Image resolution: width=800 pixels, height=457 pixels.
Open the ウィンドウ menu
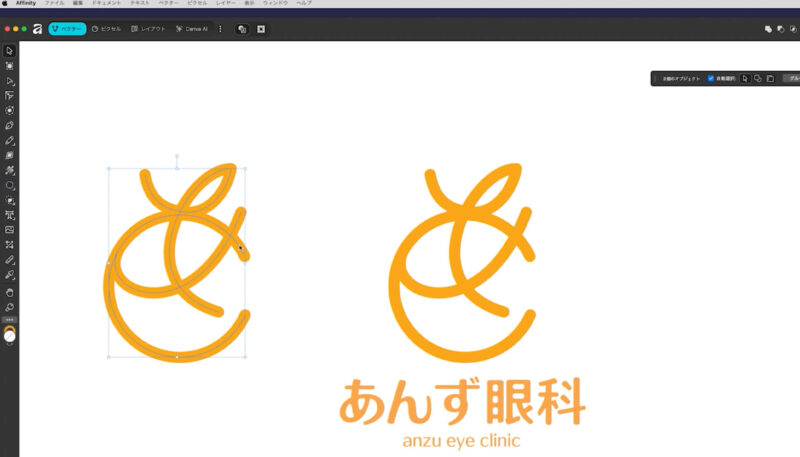(276, 3)
